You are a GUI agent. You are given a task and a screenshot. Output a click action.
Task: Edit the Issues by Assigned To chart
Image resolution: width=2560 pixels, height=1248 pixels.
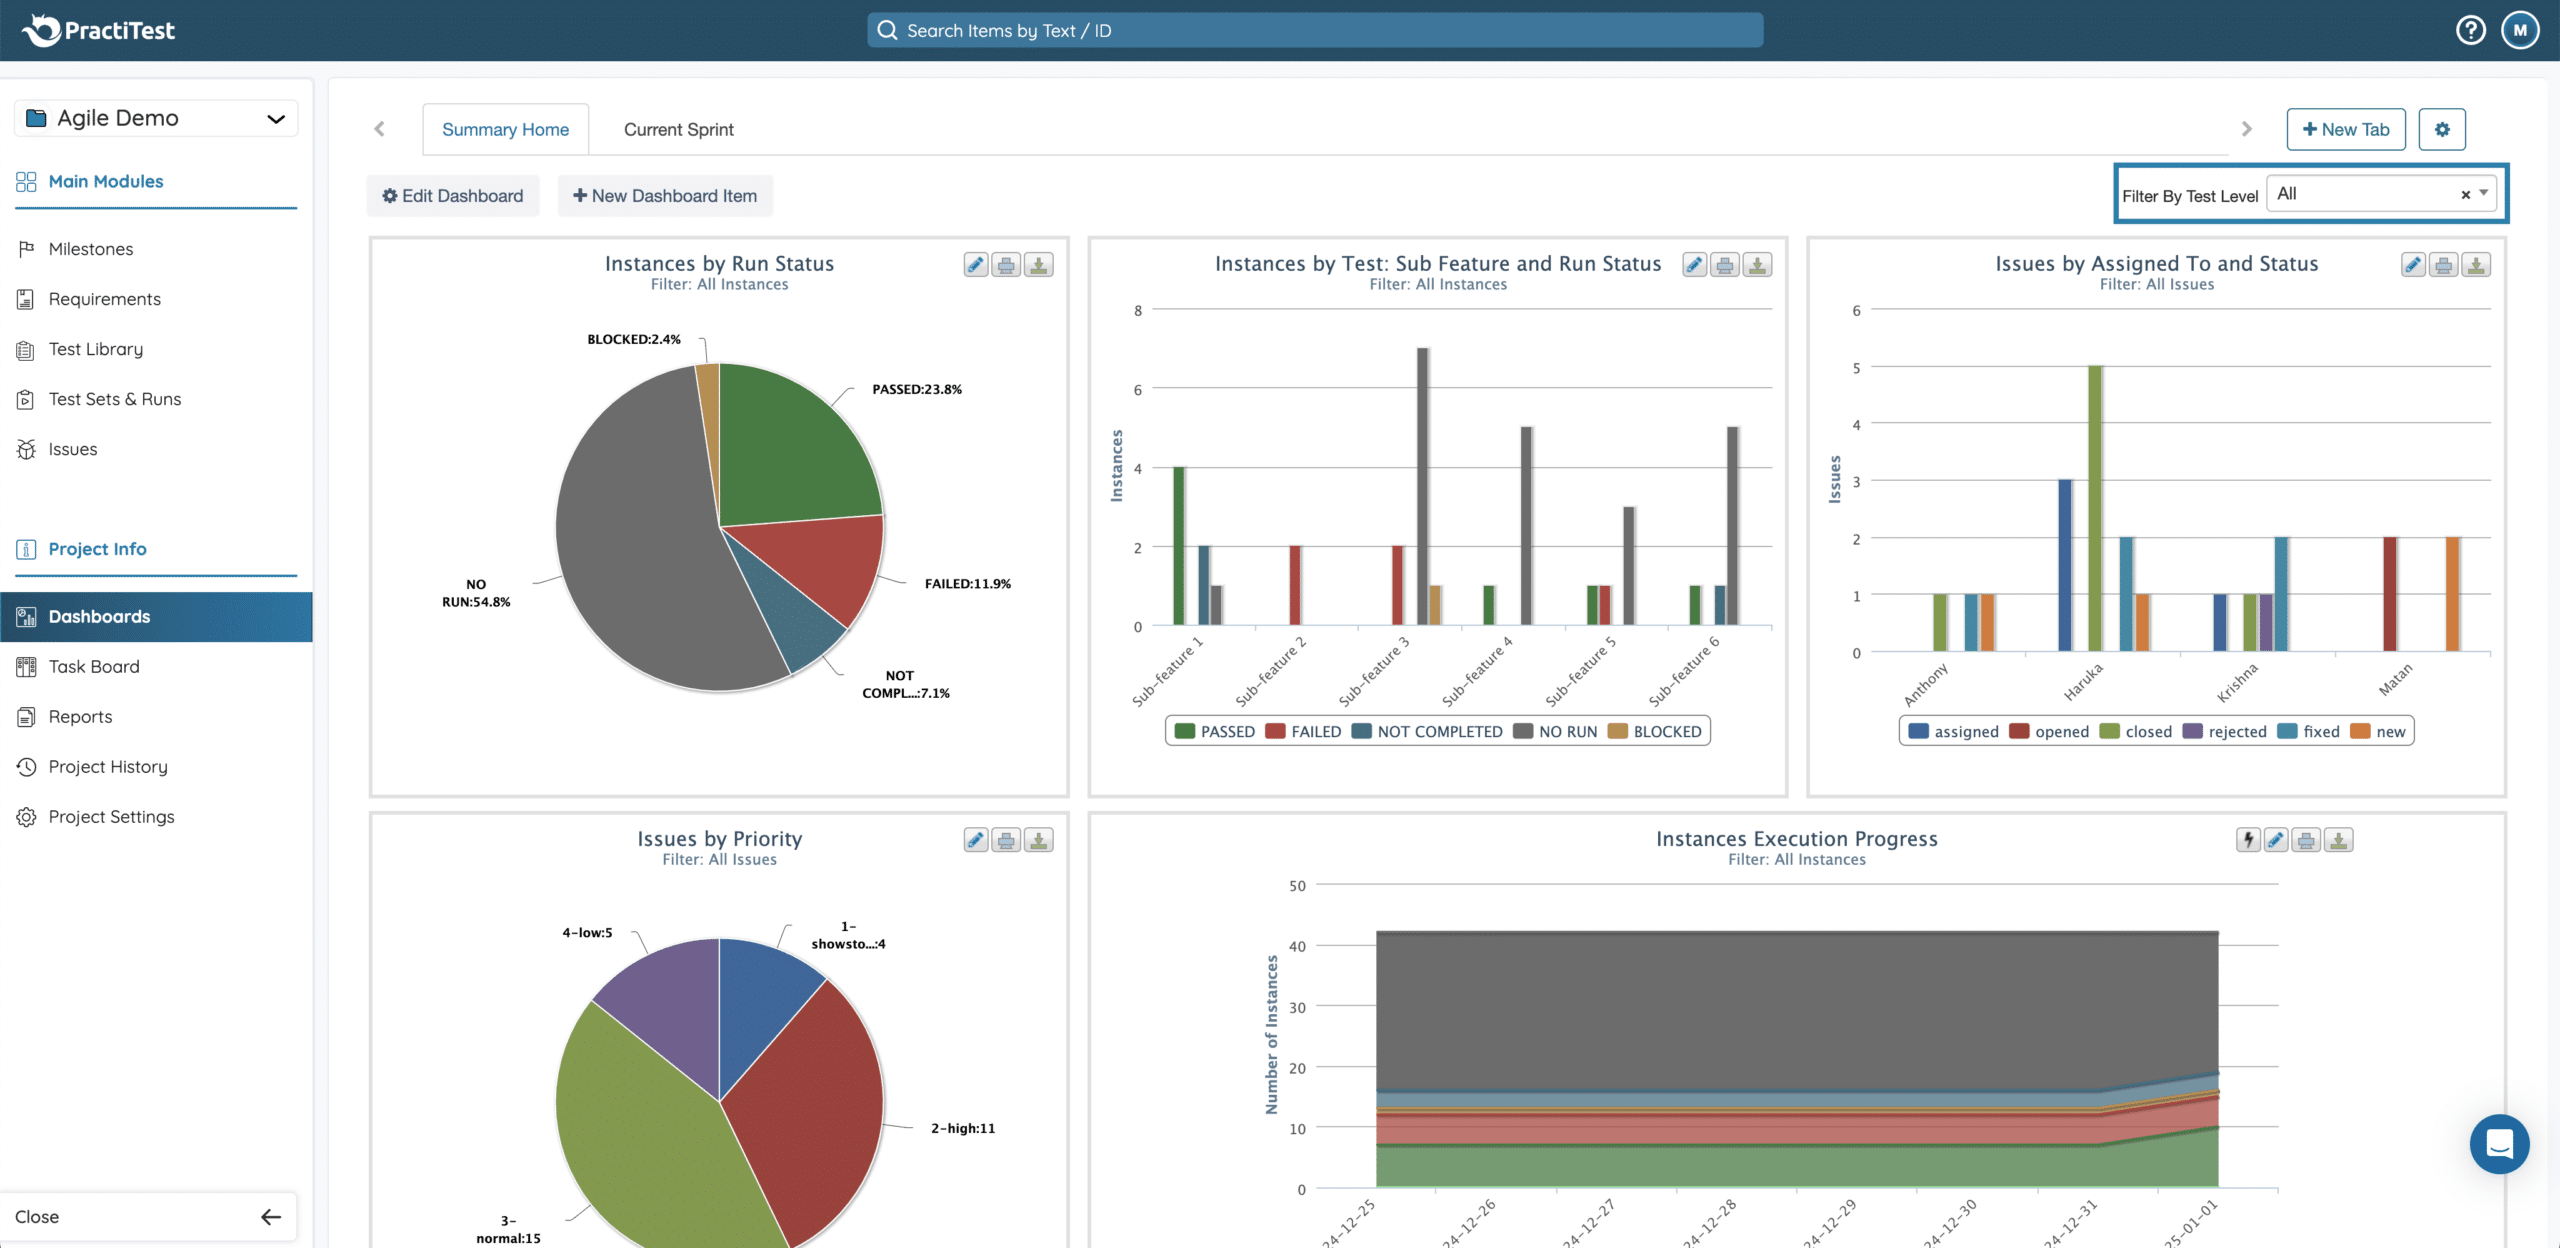[x=2413, y=265]
